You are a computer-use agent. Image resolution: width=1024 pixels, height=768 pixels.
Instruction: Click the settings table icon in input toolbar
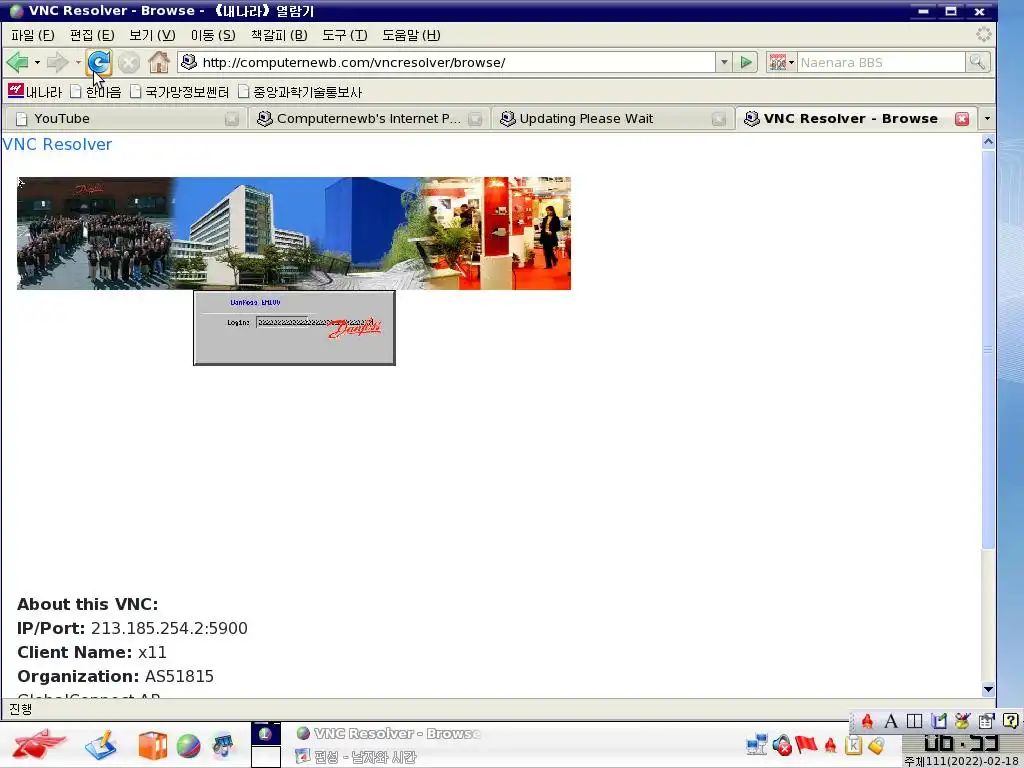point(986,721)
